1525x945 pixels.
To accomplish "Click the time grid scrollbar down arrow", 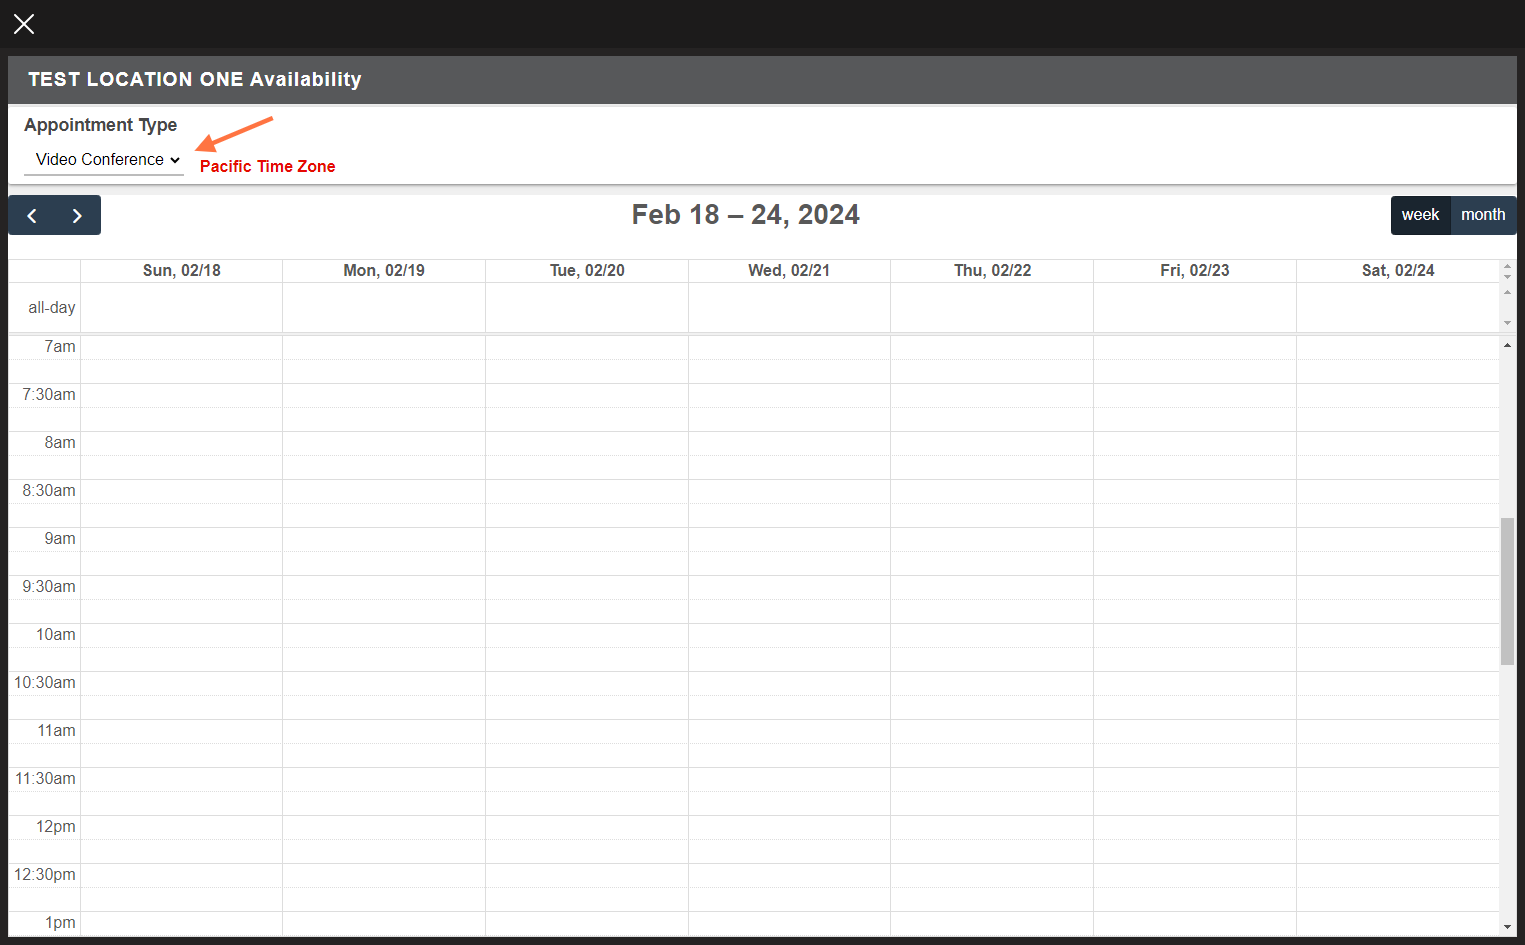I will [1507, 928].
